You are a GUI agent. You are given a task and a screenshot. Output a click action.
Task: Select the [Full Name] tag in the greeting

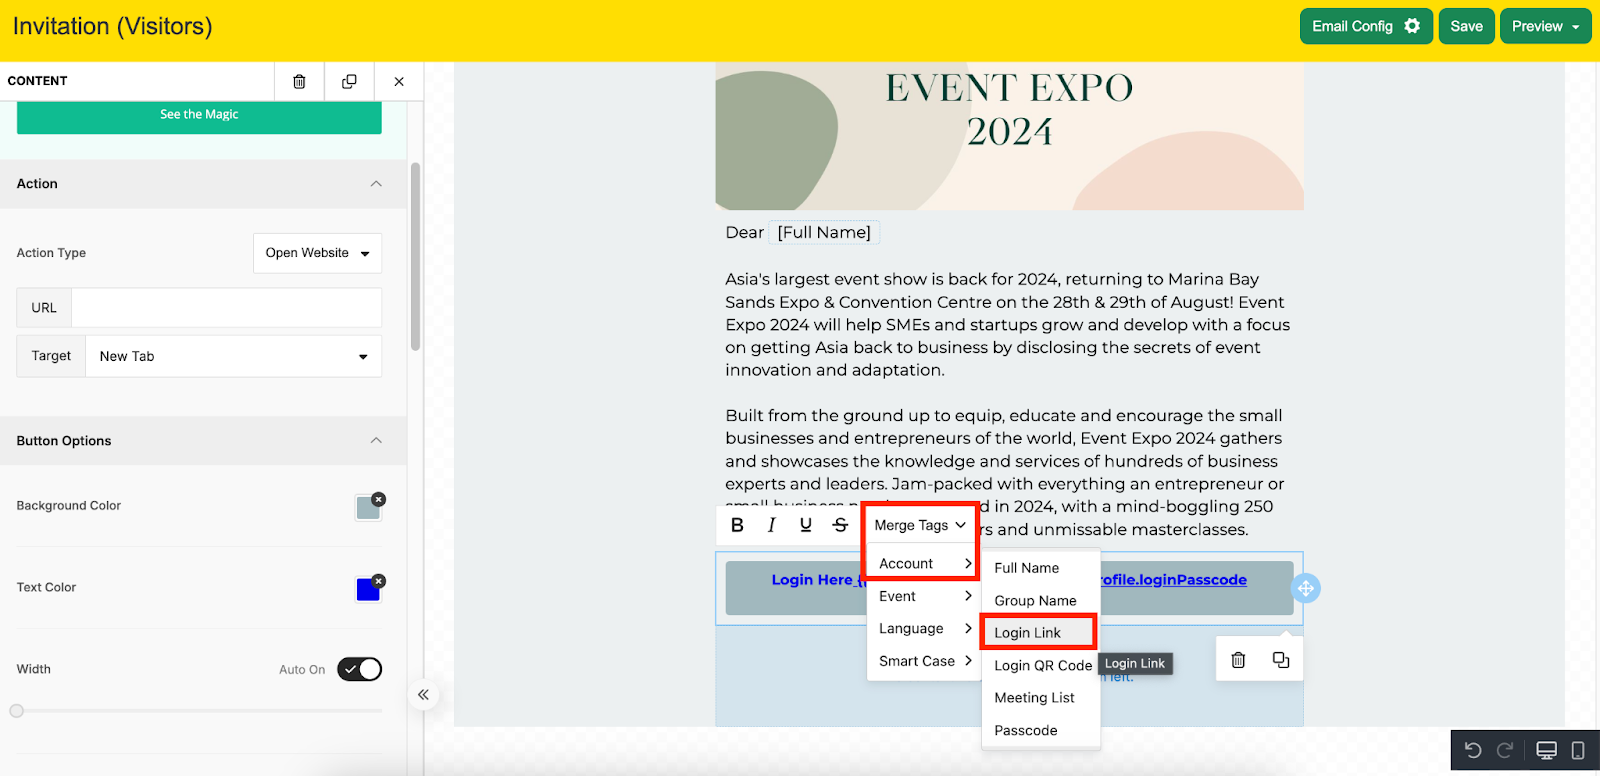824,233
